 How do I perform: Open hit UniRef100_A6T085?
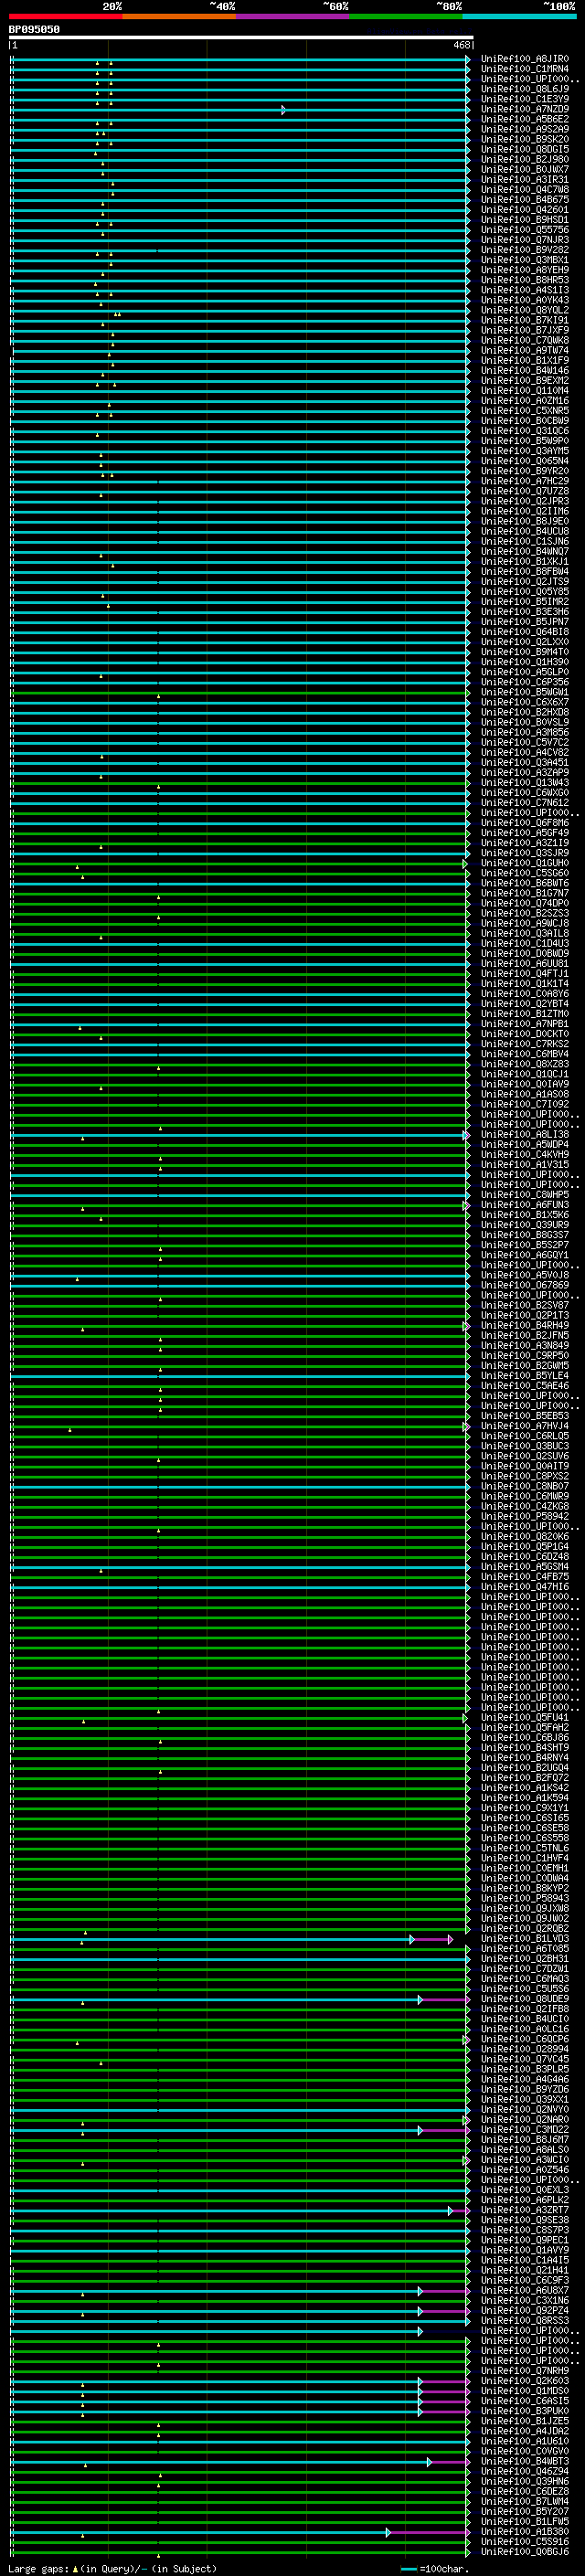click(x=525, y=1948)
